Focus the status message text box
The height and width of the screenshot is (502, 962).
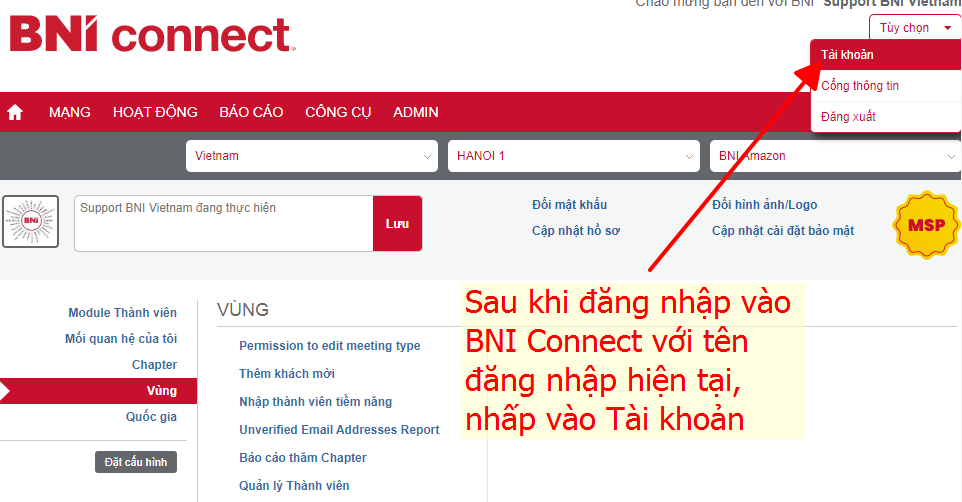[223, 223]
